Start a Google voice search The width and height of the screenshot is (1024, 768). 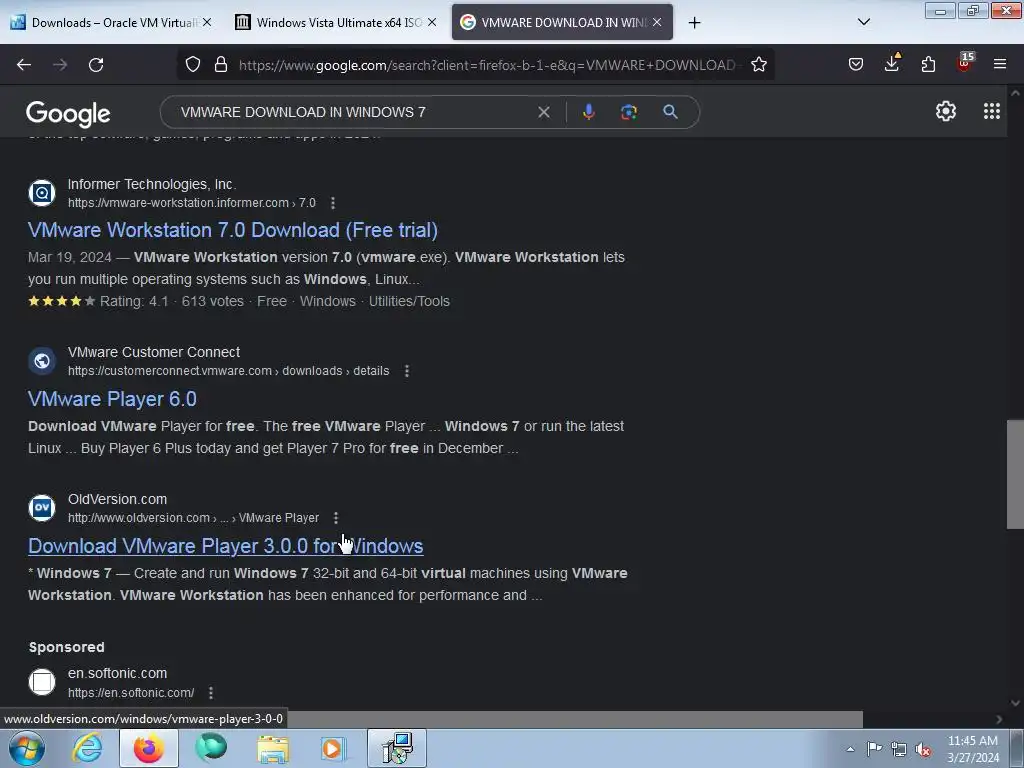click(588, 112)
